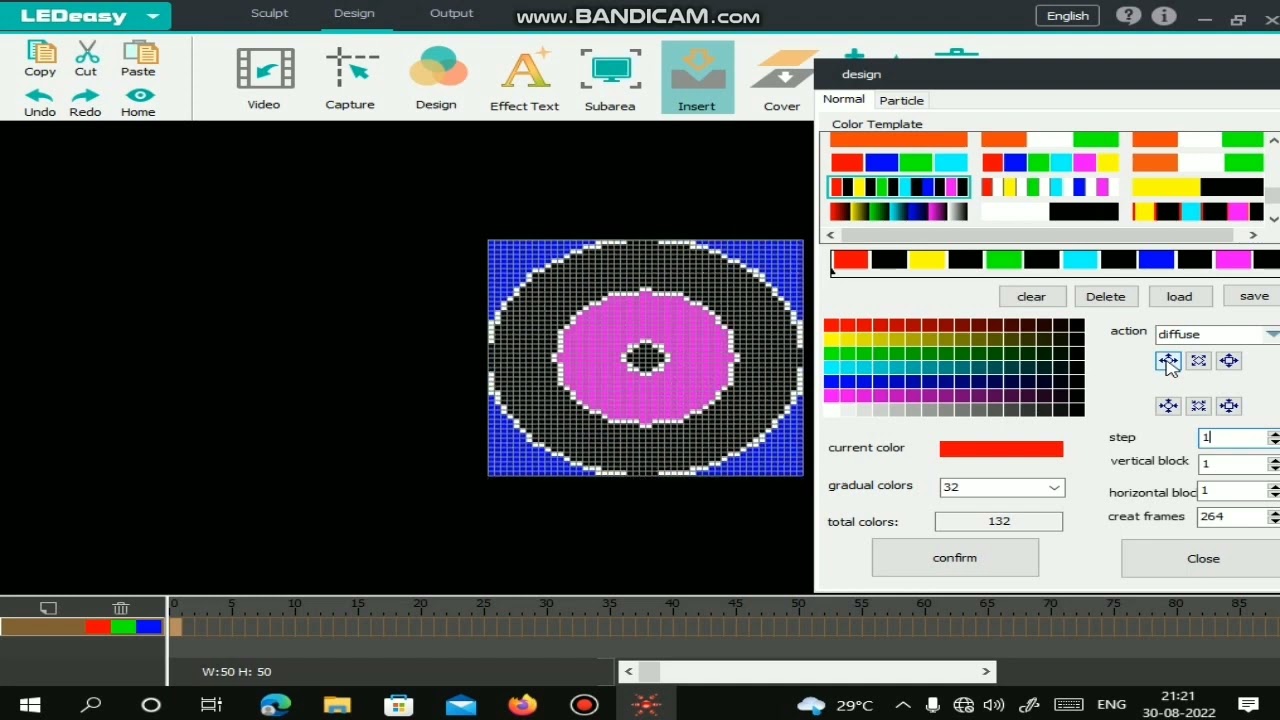Click the Close button in design panel
Screen dimensions: 1280x720
click(1201, 558)
